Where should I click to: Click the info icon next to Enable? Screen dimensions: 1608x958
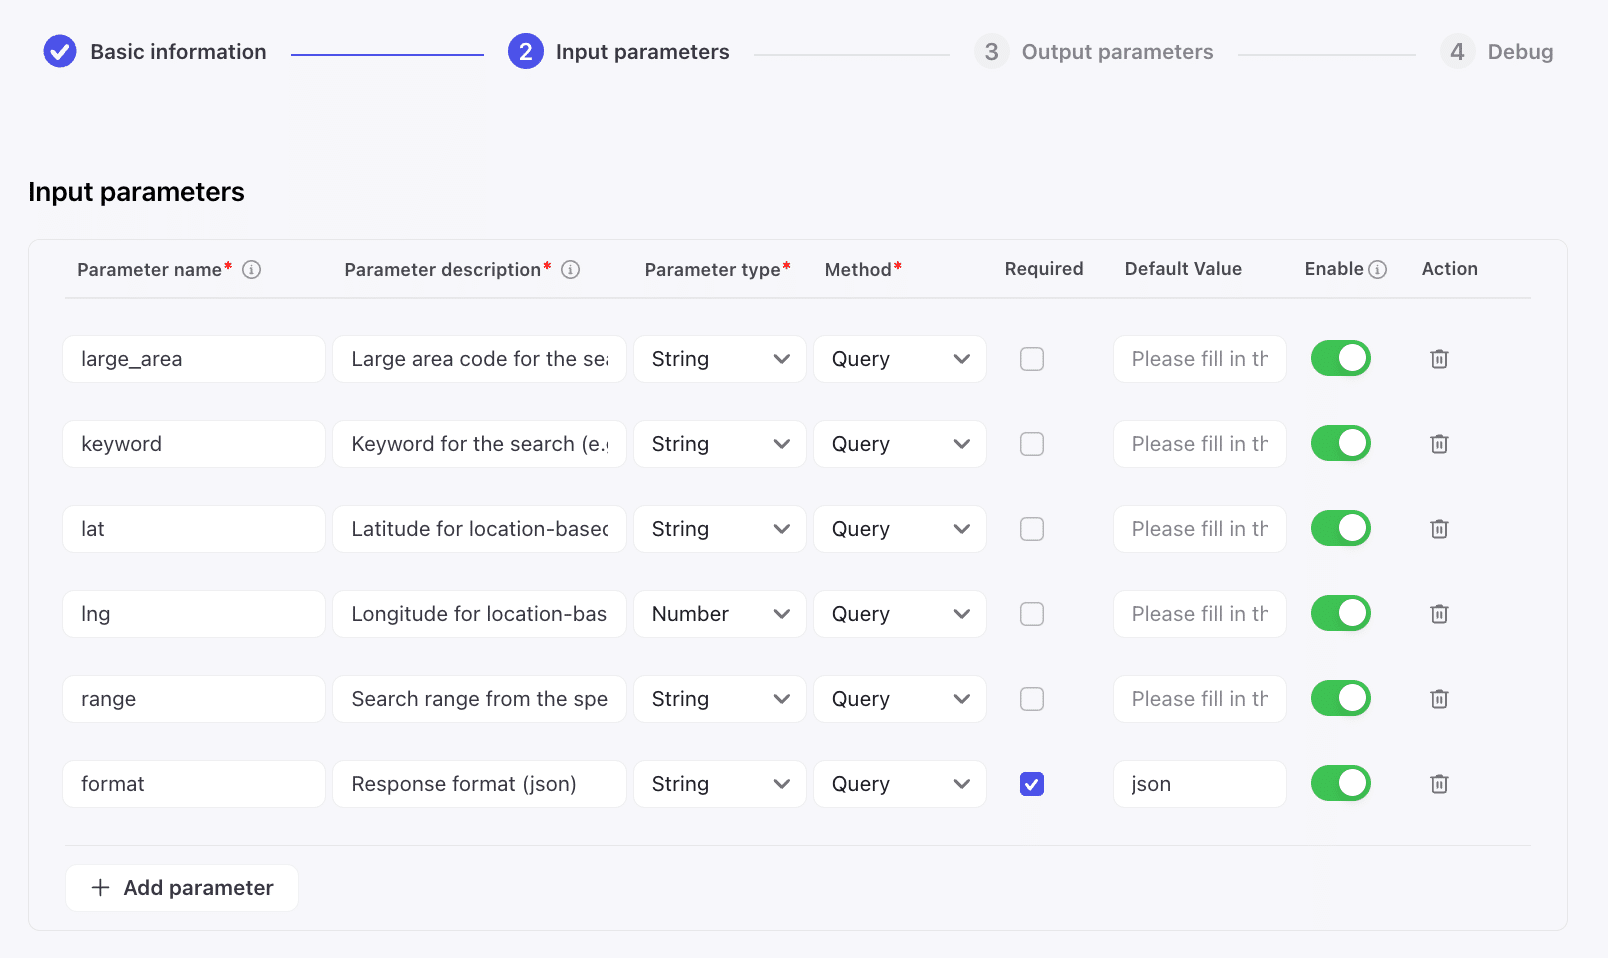tap(1378, 270)
